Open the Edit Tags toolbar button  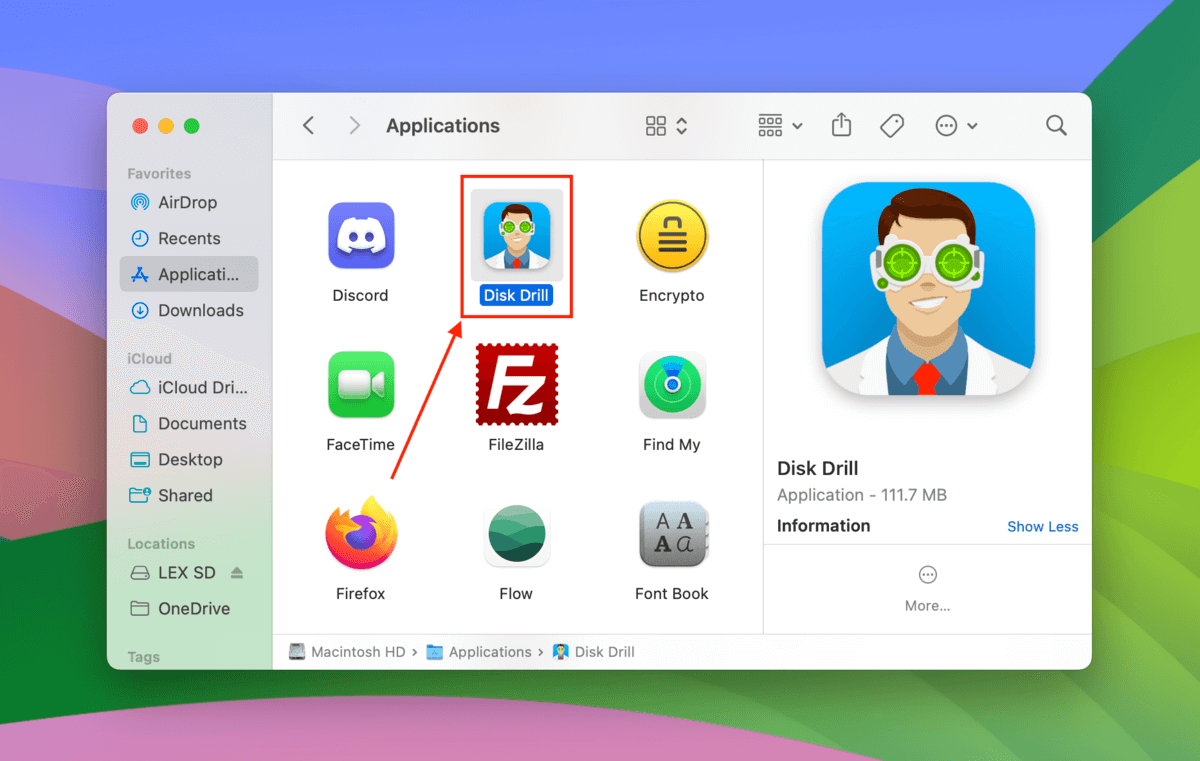click(891, 125)
